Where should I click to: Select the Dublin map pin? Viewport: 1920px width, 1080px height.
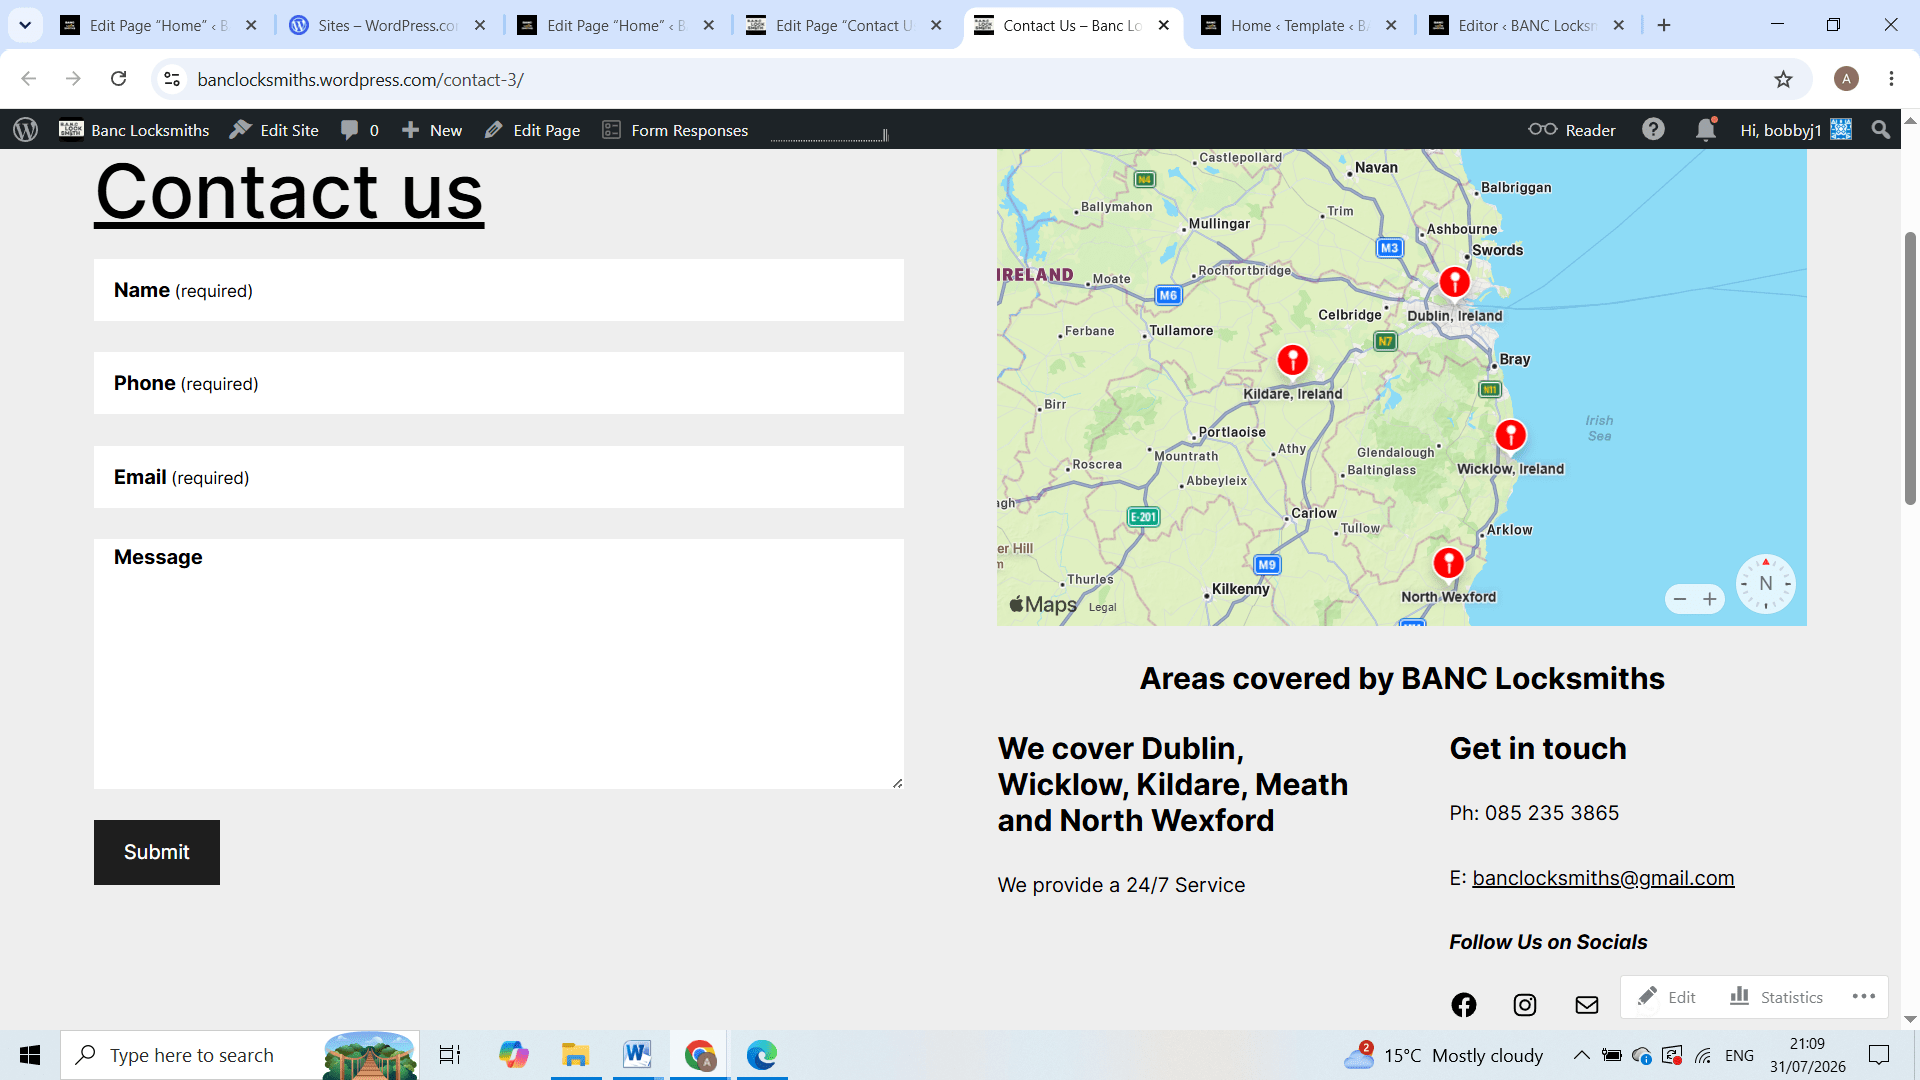[x=1455, y=283]
